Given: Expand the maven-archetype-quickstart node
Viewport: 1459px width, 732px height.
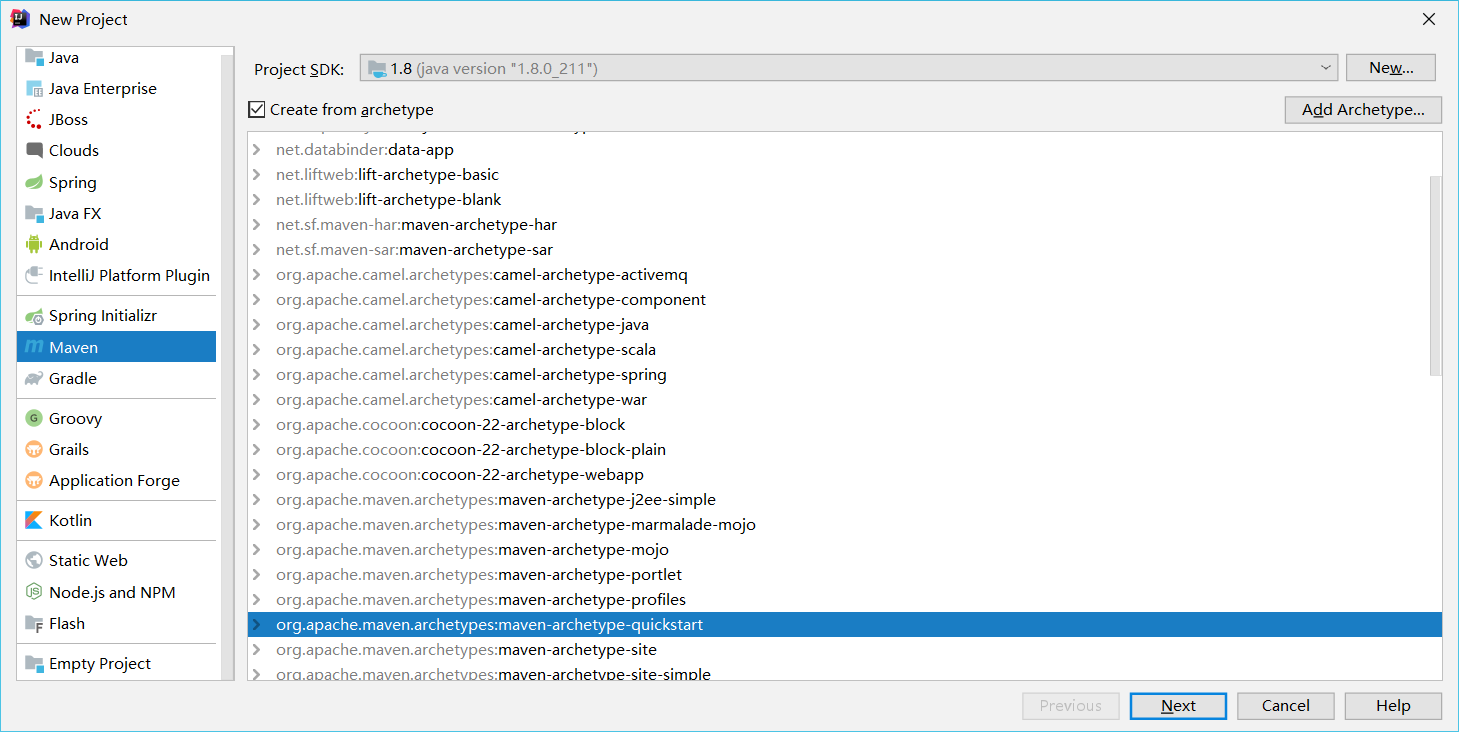Looking at the screenshot, I should click(x=257, y=625).
